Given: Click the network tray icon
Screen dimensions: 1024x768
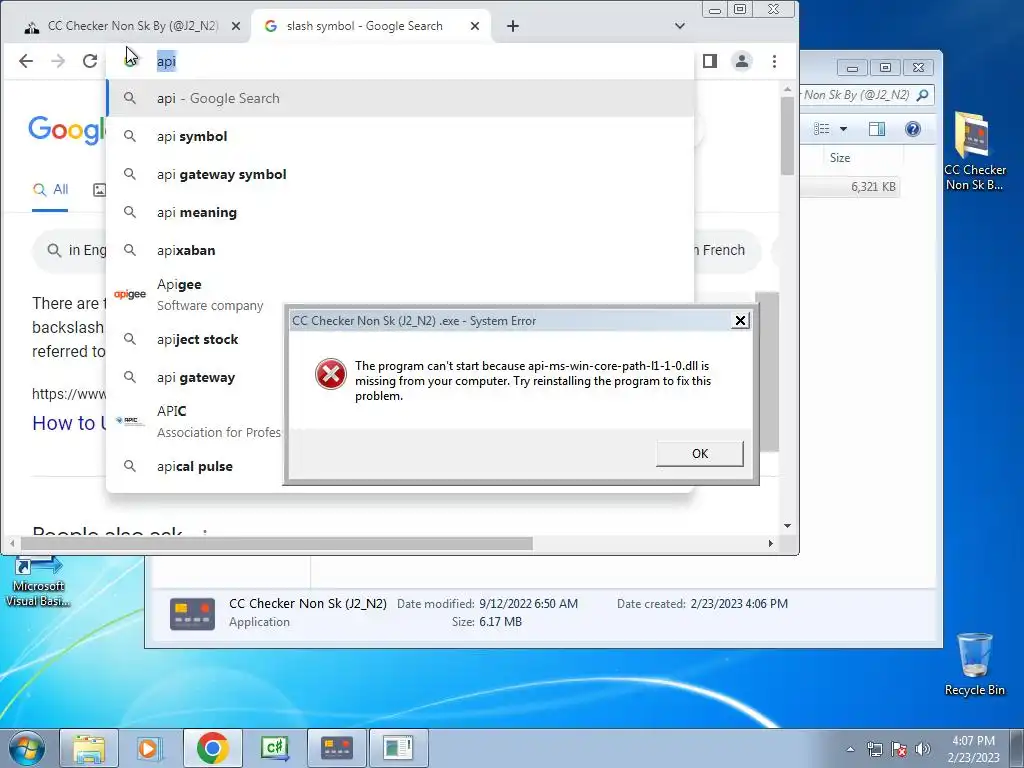Looking at the screenshot, I should [x=874, y=749].
